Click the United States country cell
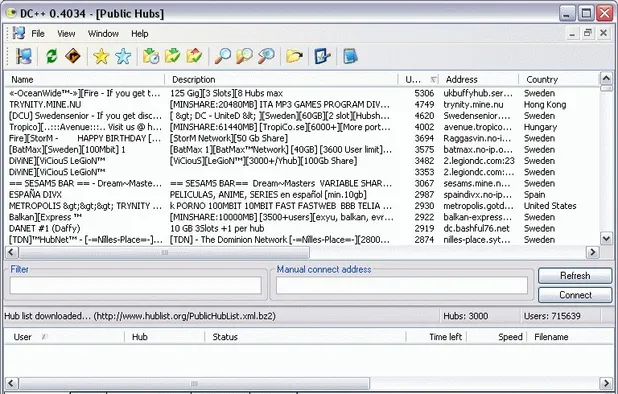 pos(550,206)
